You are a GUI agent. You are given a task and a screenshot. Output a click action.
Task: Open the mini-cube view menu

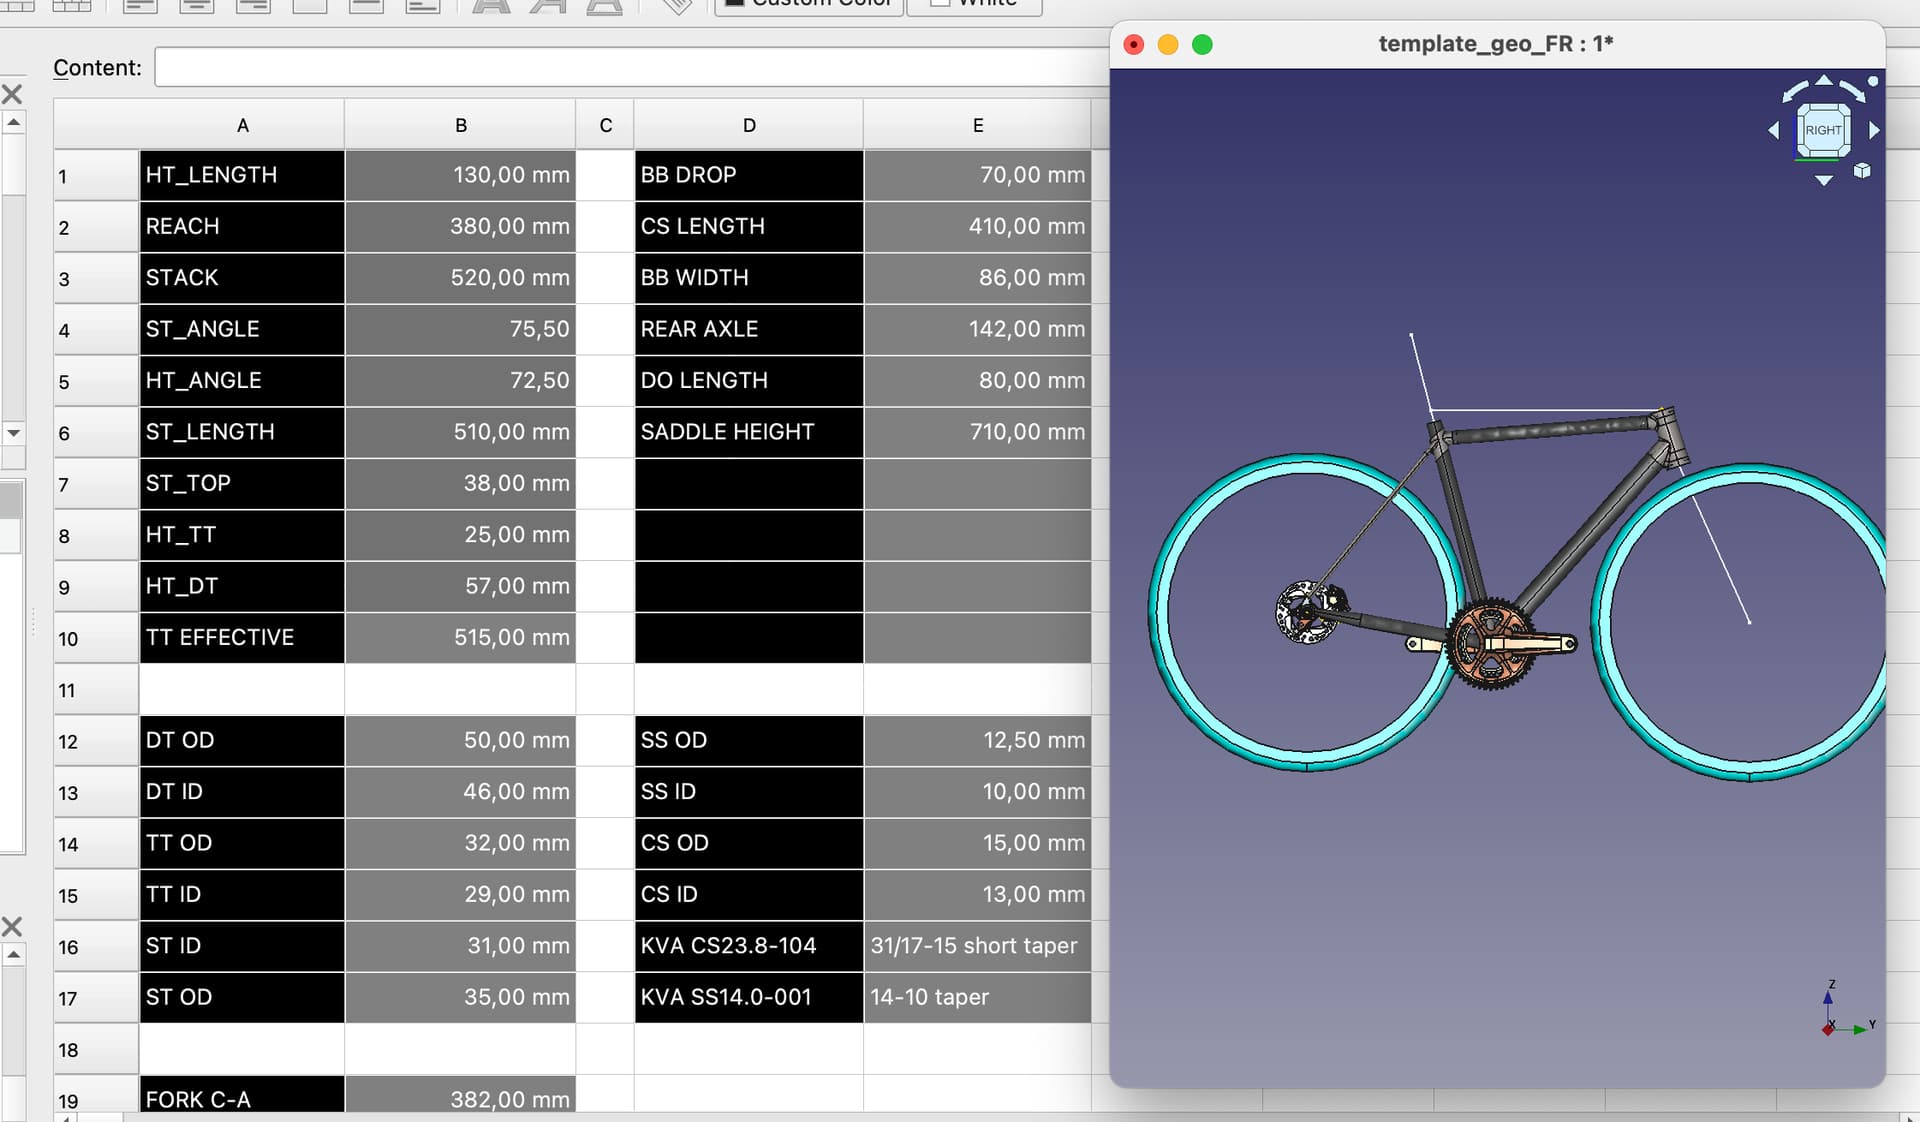coord(1862,171)
